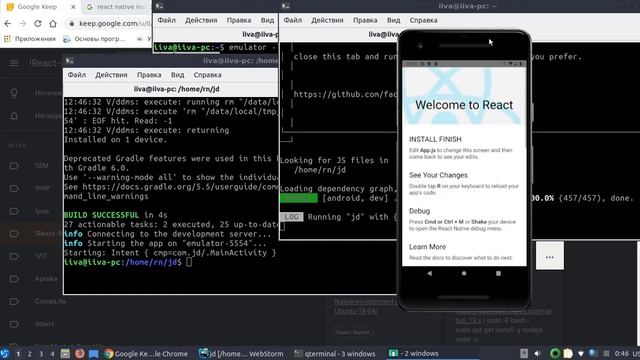Switch to workspace 3 on the pager
The height and width of the screenshot is (360, 640).
click(41, 354)
